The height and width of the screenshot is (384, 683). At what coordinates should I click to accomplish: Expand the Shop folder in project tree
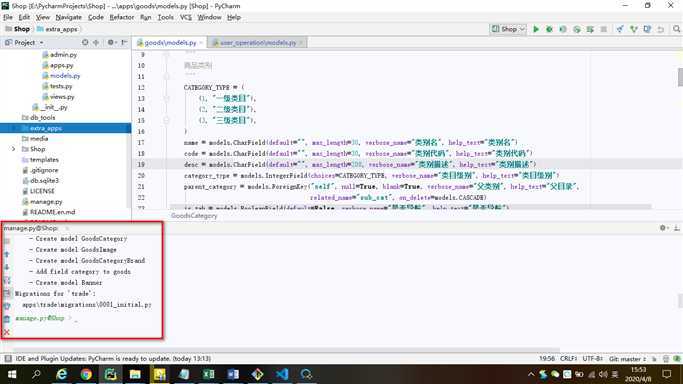pos(14,149)
